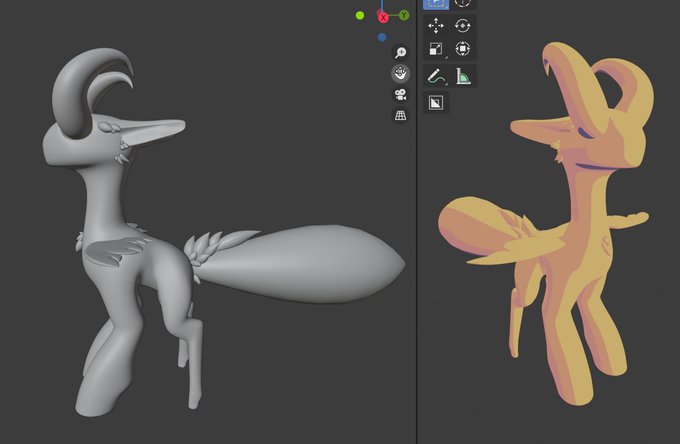Select the blue highlighted Select Box tool
680x444 pixels.
tap(436, 4)
